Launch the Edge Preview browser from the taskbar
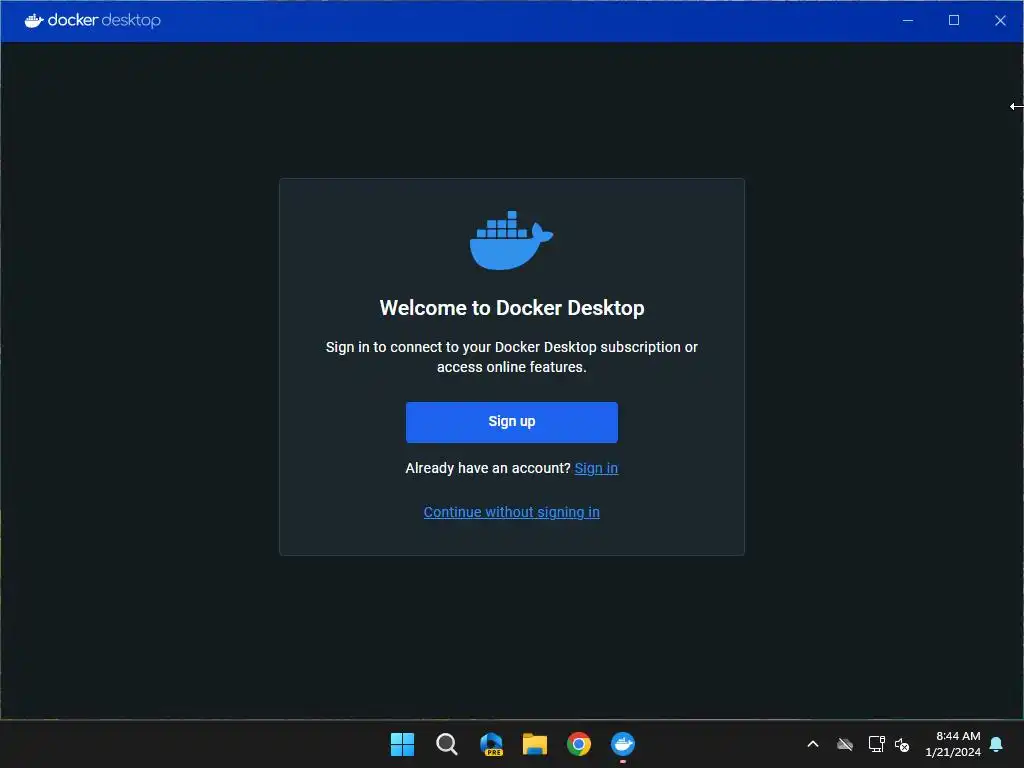The height and width of the screenshot is (768, 1024). coord(491,744)
